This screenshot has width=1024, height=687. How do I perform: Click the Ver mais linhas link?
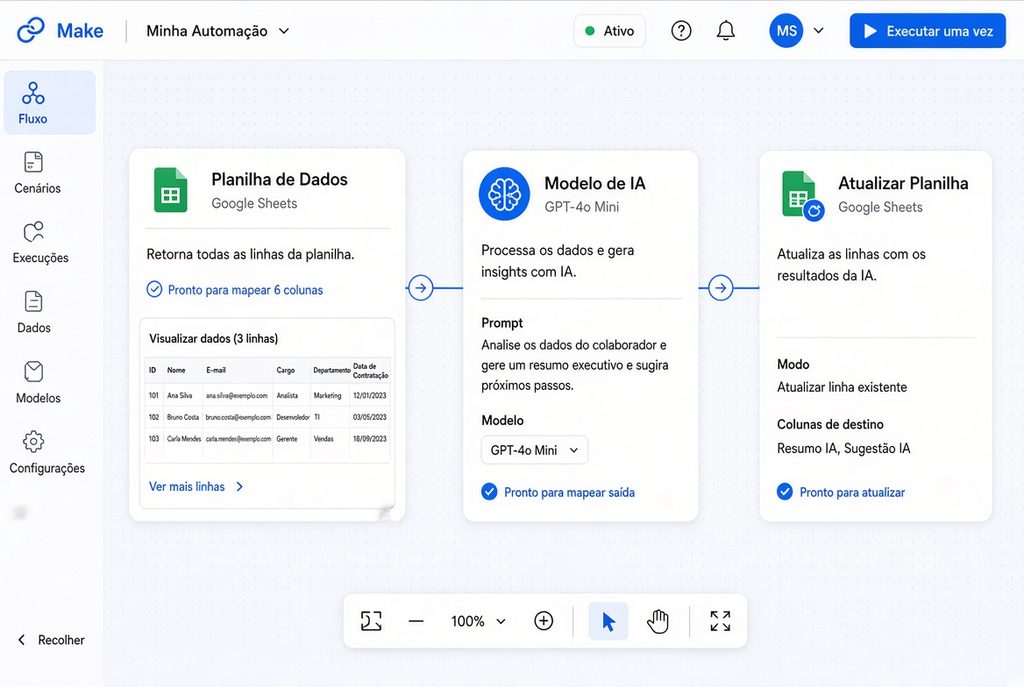pyautogui.click(x=196, y=487)
